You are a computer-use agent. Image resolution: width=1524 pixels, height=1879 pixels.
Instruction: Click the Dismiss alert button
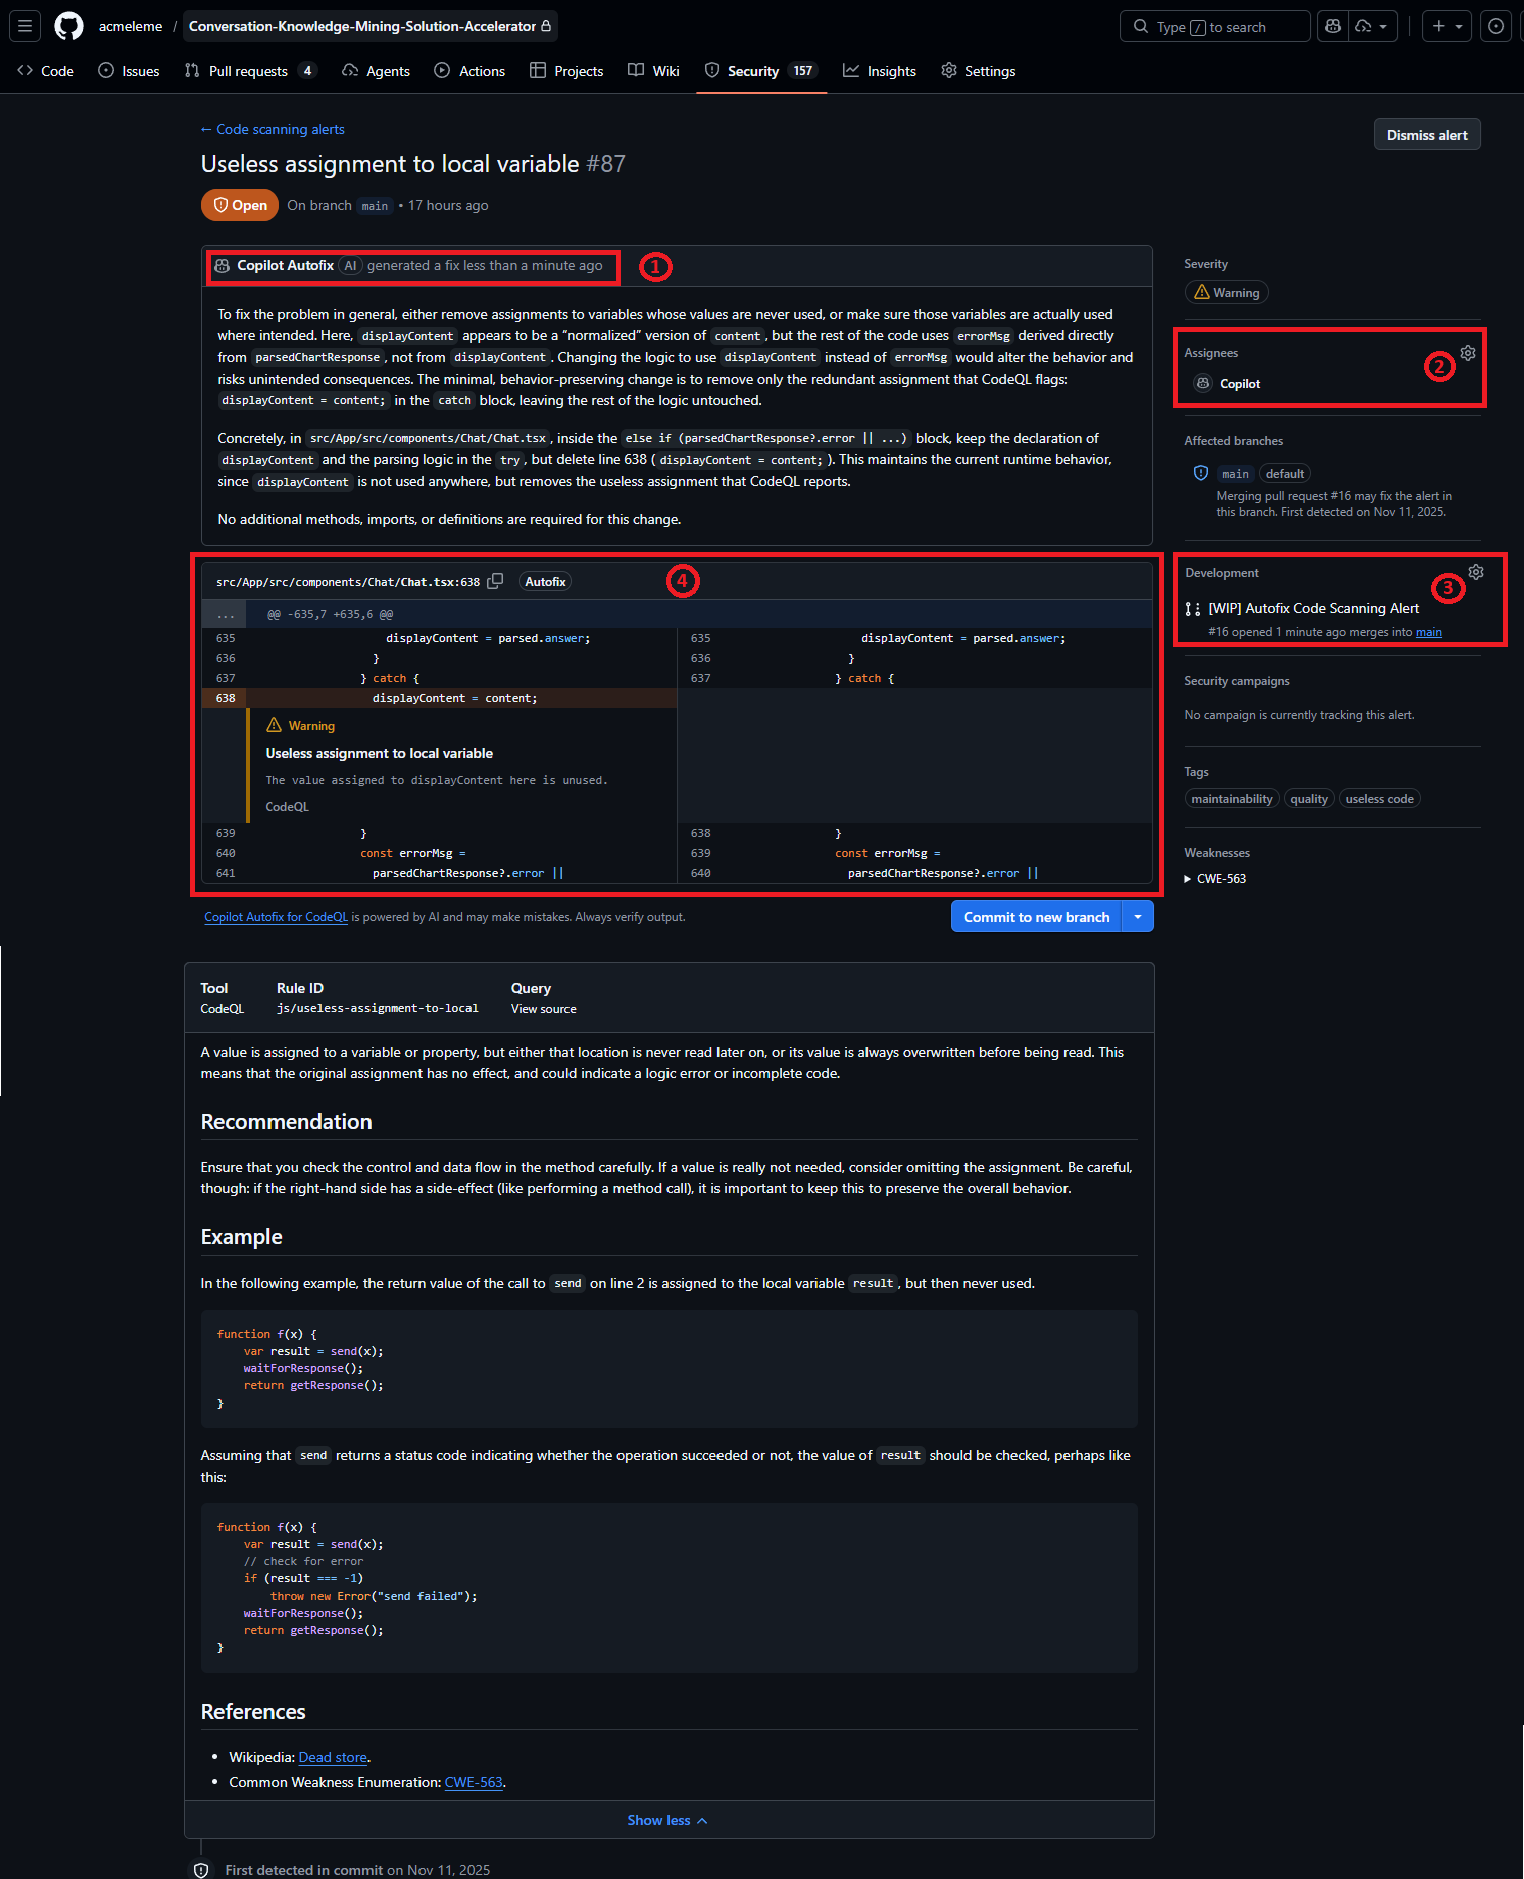tap(1427, 135)
